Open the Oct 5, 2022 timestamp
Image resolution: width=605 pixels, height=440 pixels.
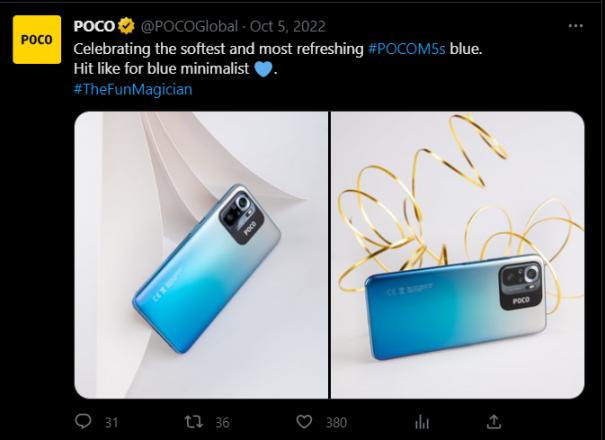288,27
